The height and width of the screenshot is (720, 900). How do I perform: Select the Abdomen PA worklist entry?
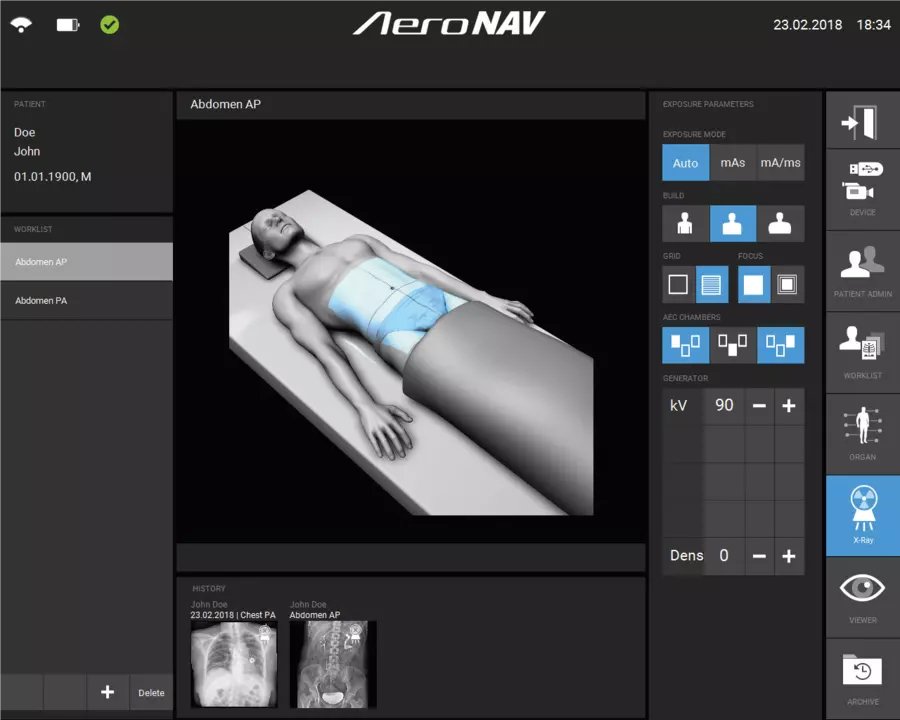coord(41,299)
